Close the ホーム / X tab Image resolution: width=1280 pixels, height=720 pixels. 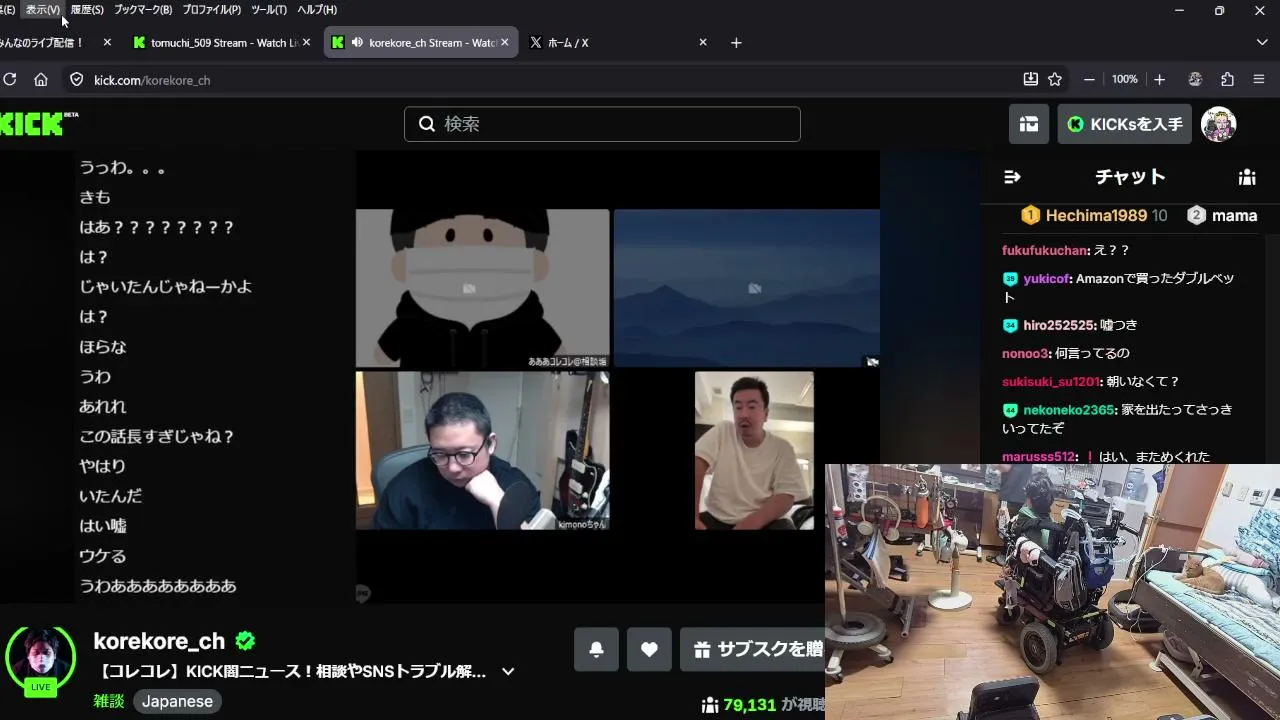703,43
